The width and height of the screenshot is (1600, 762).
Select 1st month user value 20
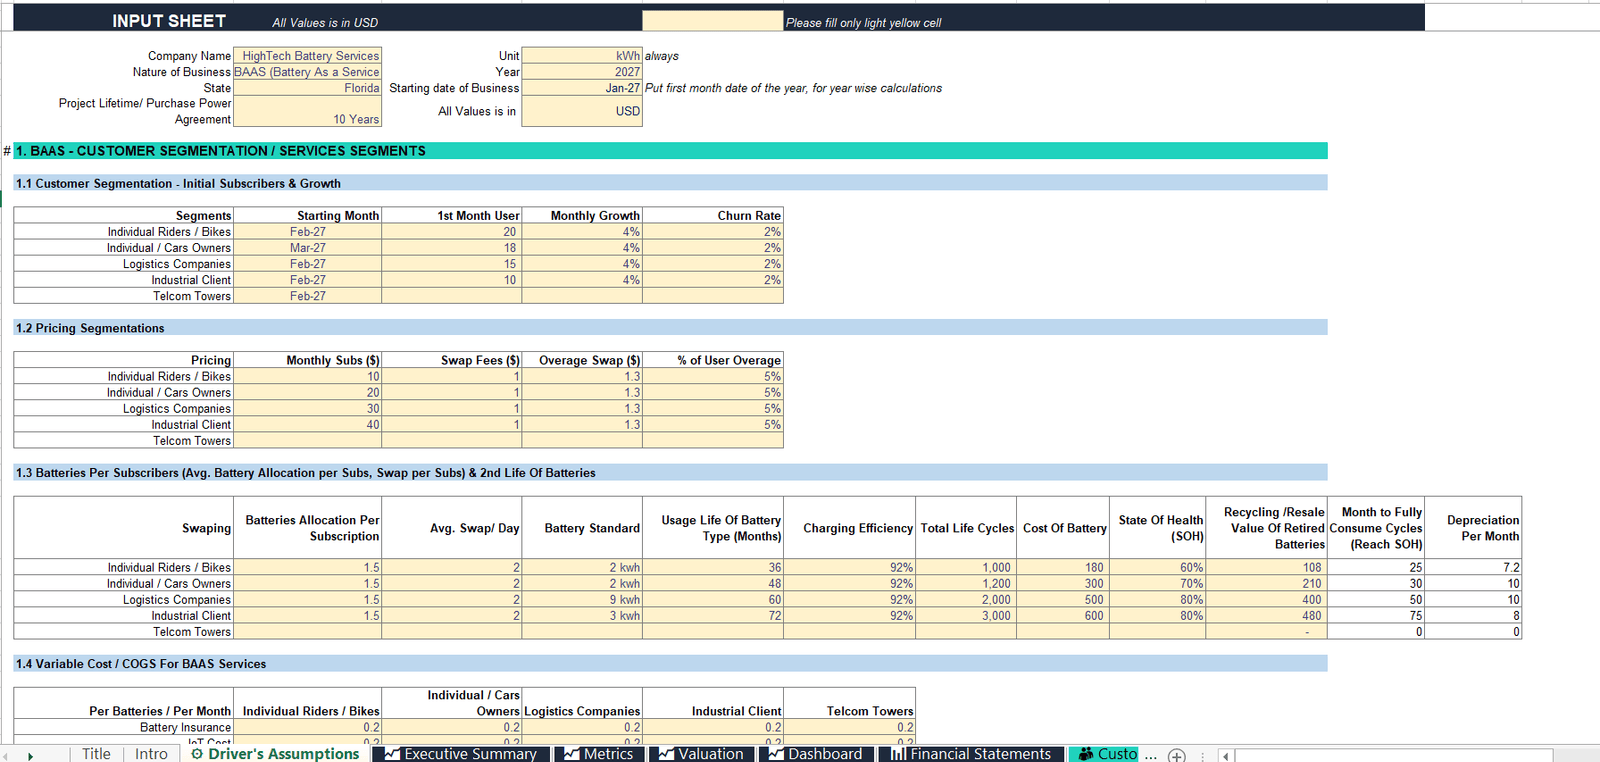pyautogui.click(x=452, y=232)
